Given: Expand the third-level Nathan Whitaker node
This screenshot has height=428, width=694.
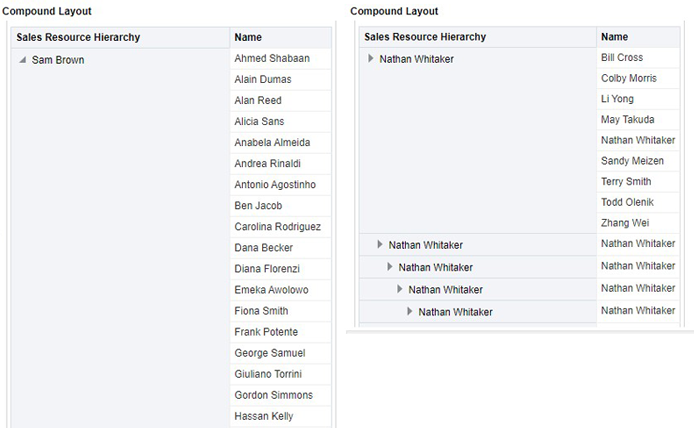Looking at the screenshot, I should pos(390,267).
